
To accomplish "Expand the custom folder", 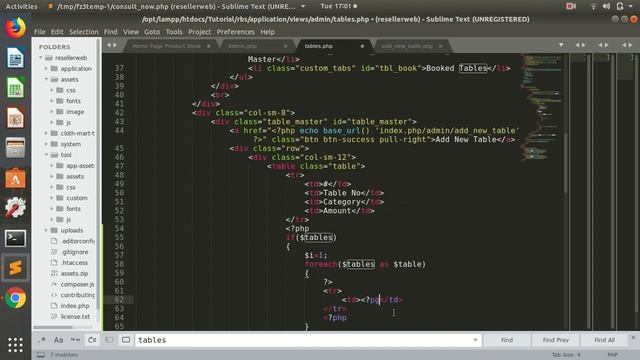I will click(52, 198).
